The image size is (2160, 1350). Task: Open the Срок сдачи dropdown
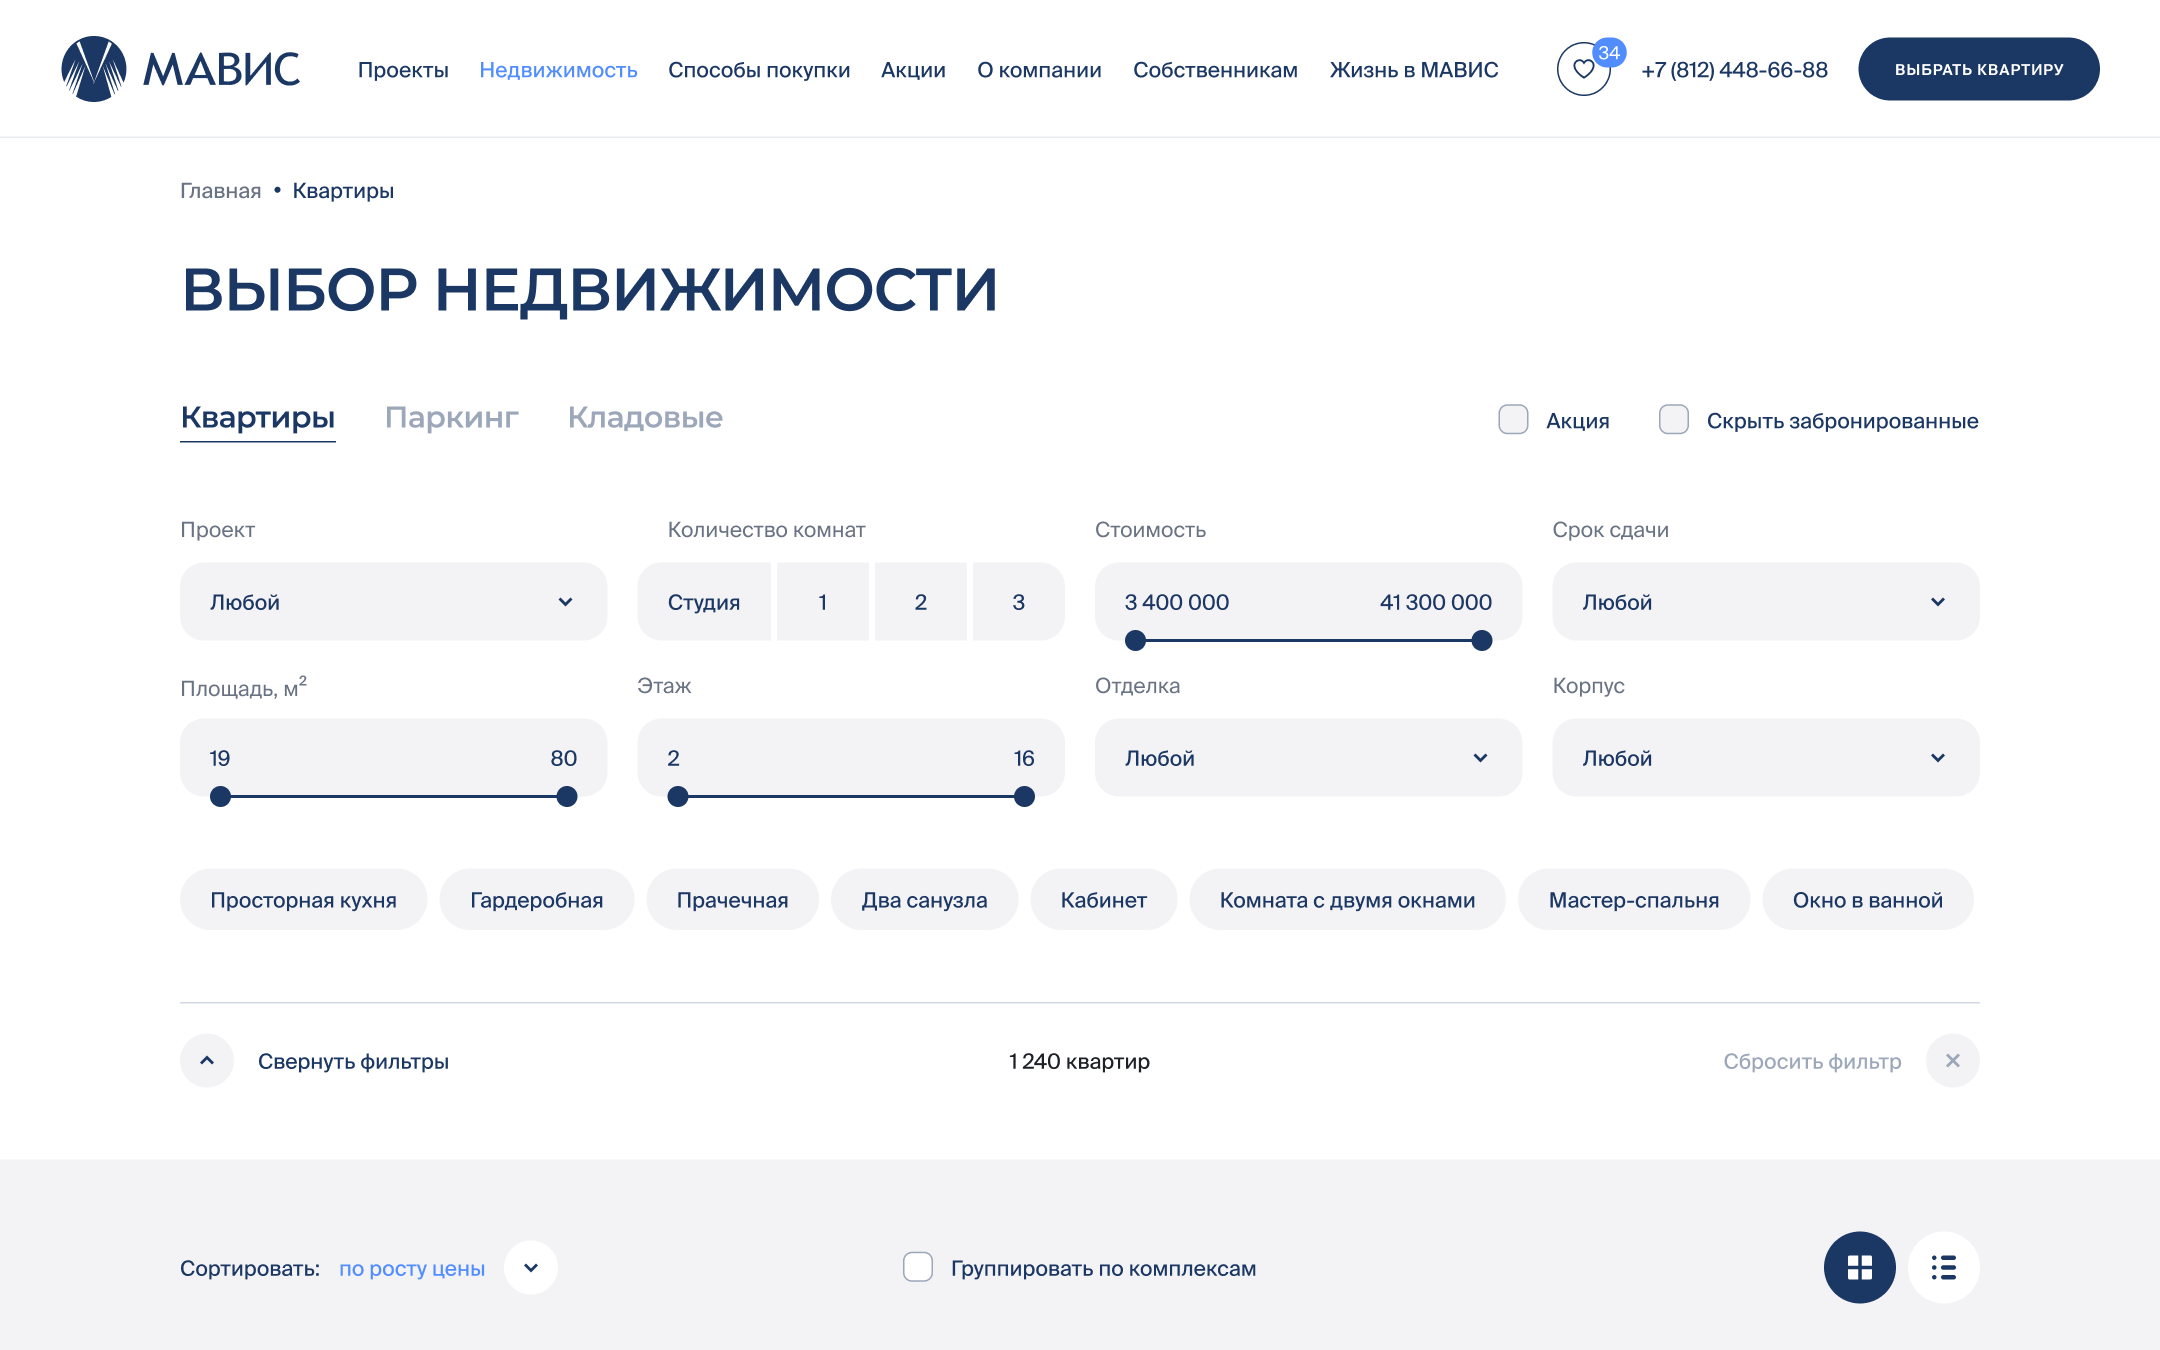tap(1765, 602)
